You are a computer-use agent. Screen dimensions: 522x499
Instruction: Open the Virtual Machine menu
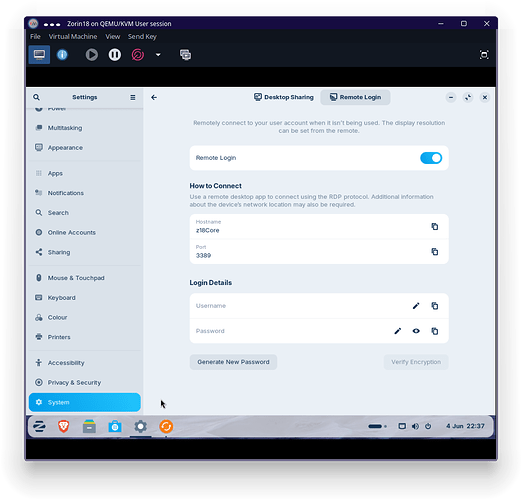(x=73, y=37)
